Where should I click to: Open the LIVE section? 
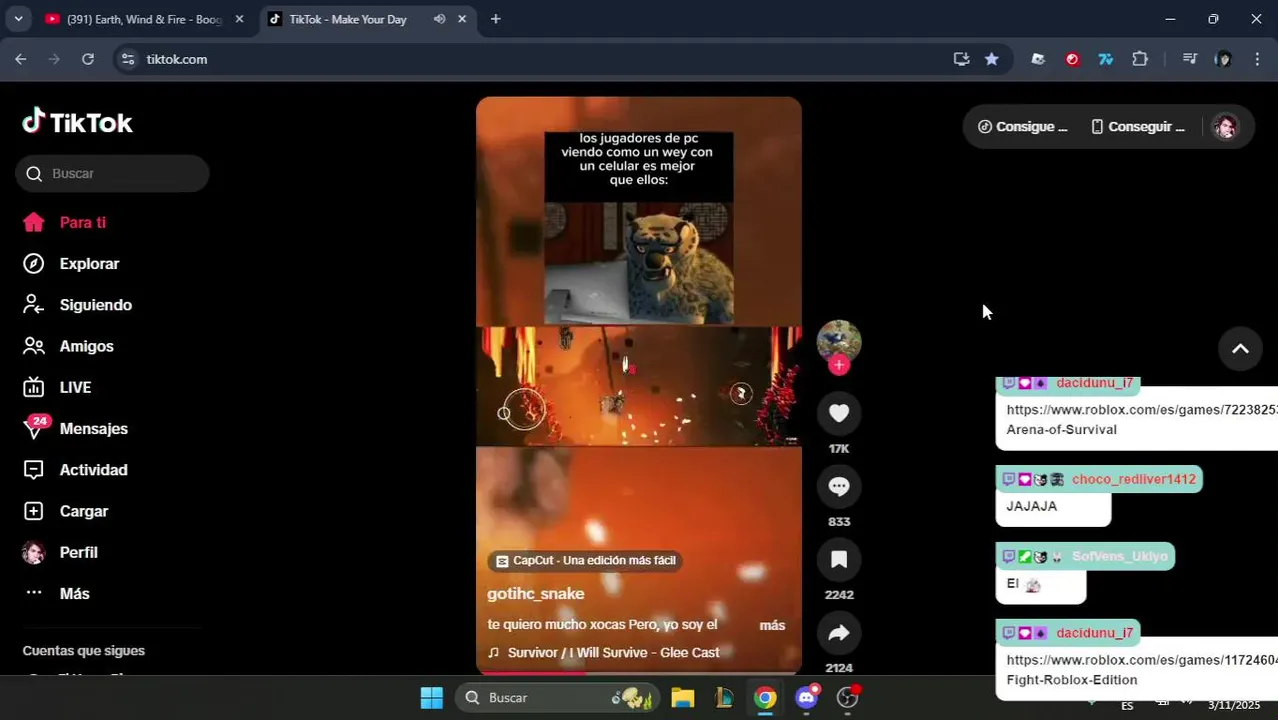point(57,387)
